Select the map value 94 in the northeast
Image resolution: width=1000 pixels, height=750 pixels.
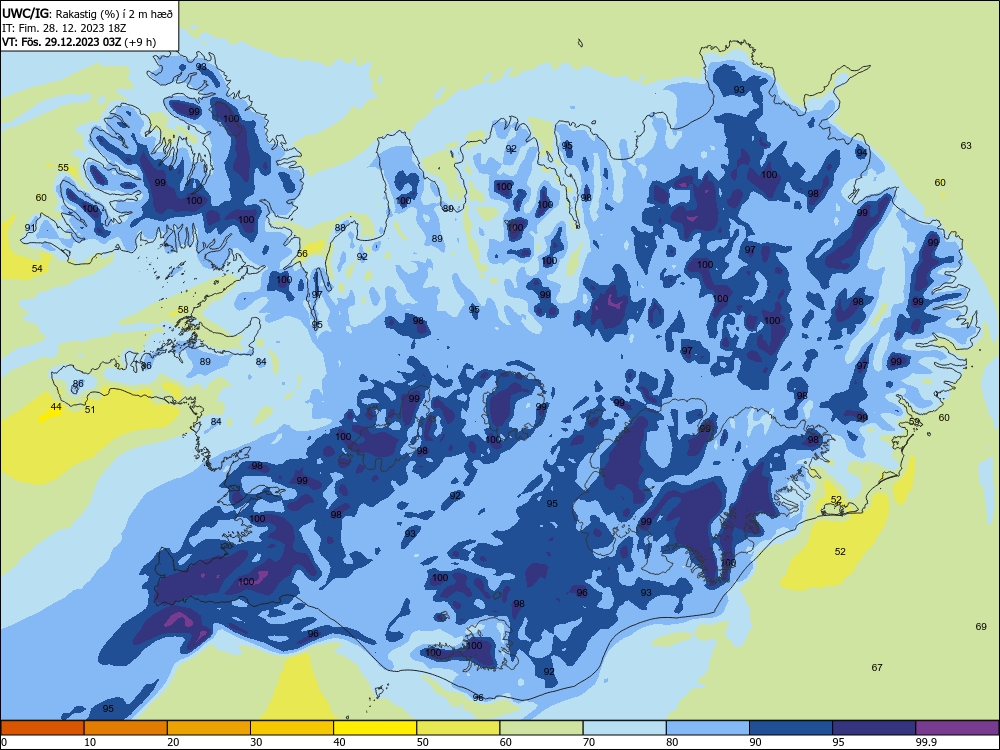(862, 153)
